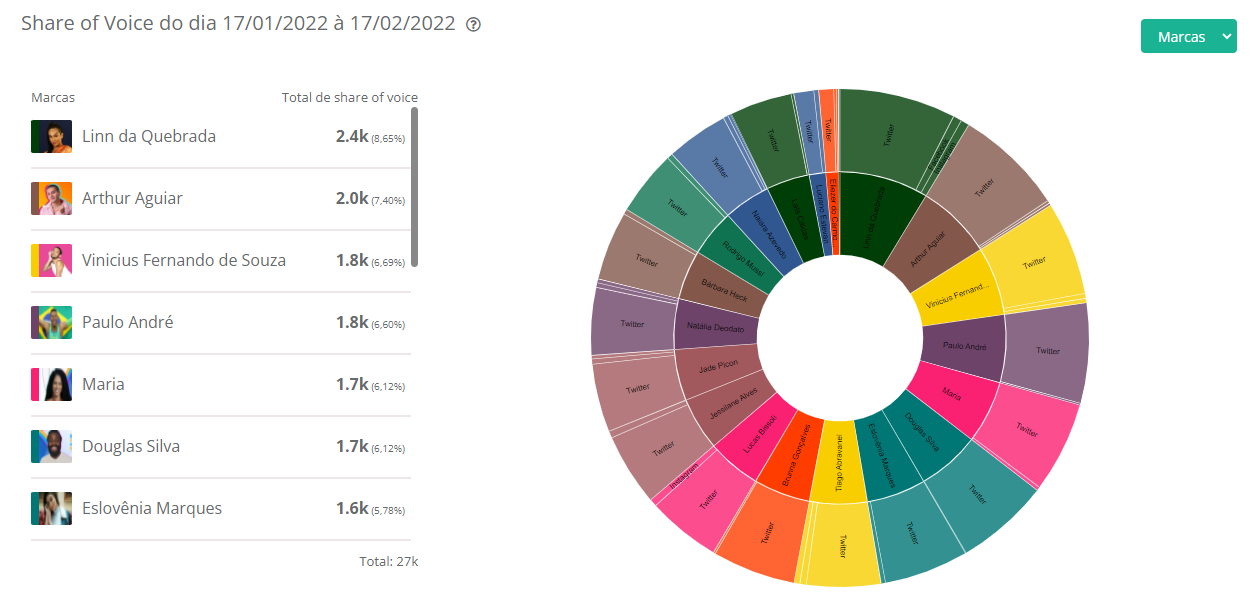Click Linn da Quebrada's profile photo
Viewport: 1249px width, 610px height.
coord(51,137)
